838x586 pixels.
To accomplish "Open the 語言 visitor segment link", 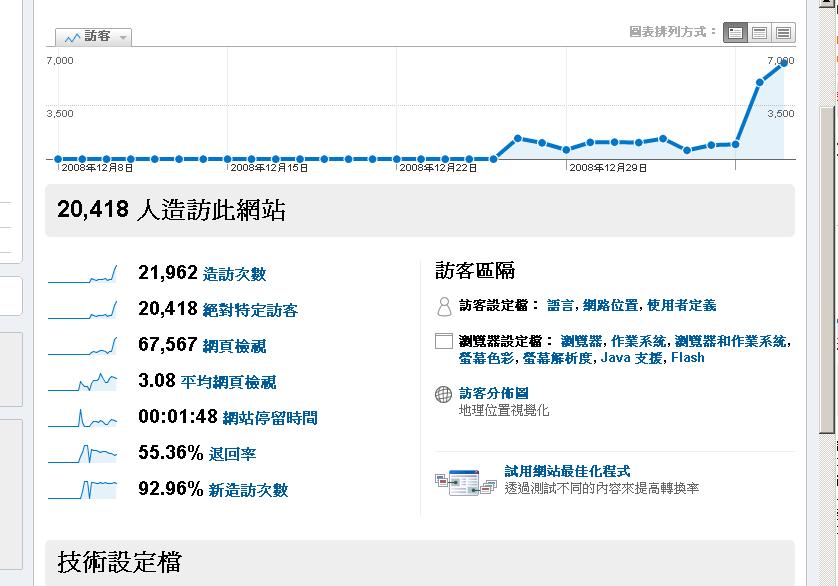I will coord(561,306).
